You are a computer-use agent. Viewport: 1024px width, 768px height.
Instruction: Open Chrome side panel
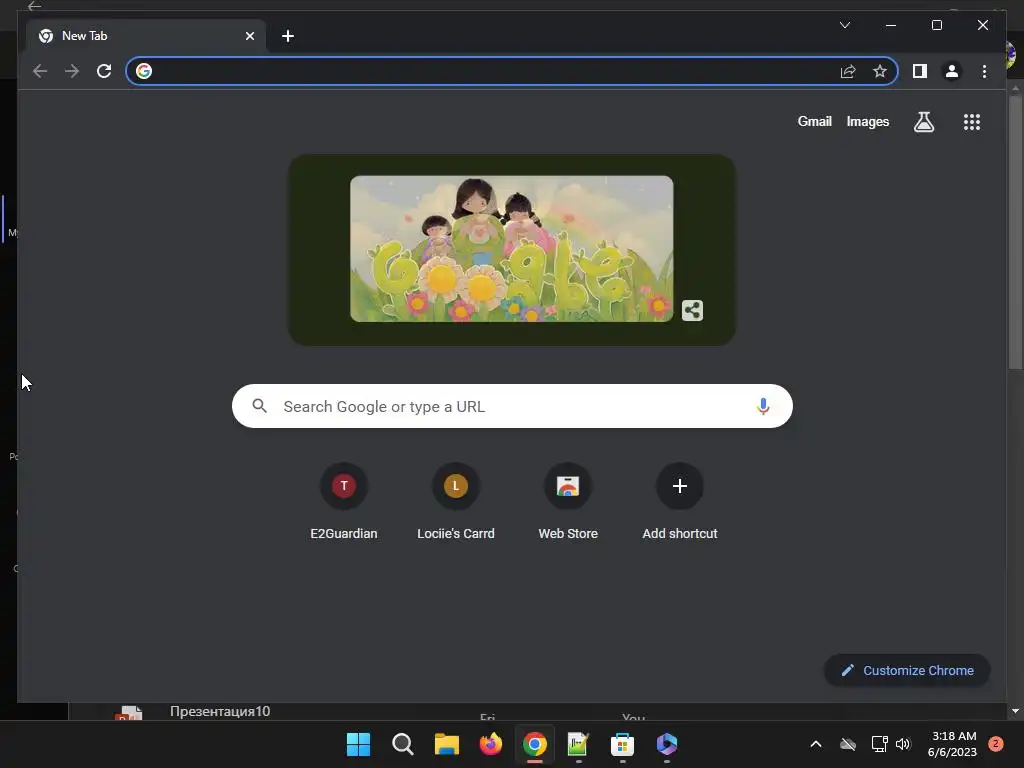[x=920, y=71]
